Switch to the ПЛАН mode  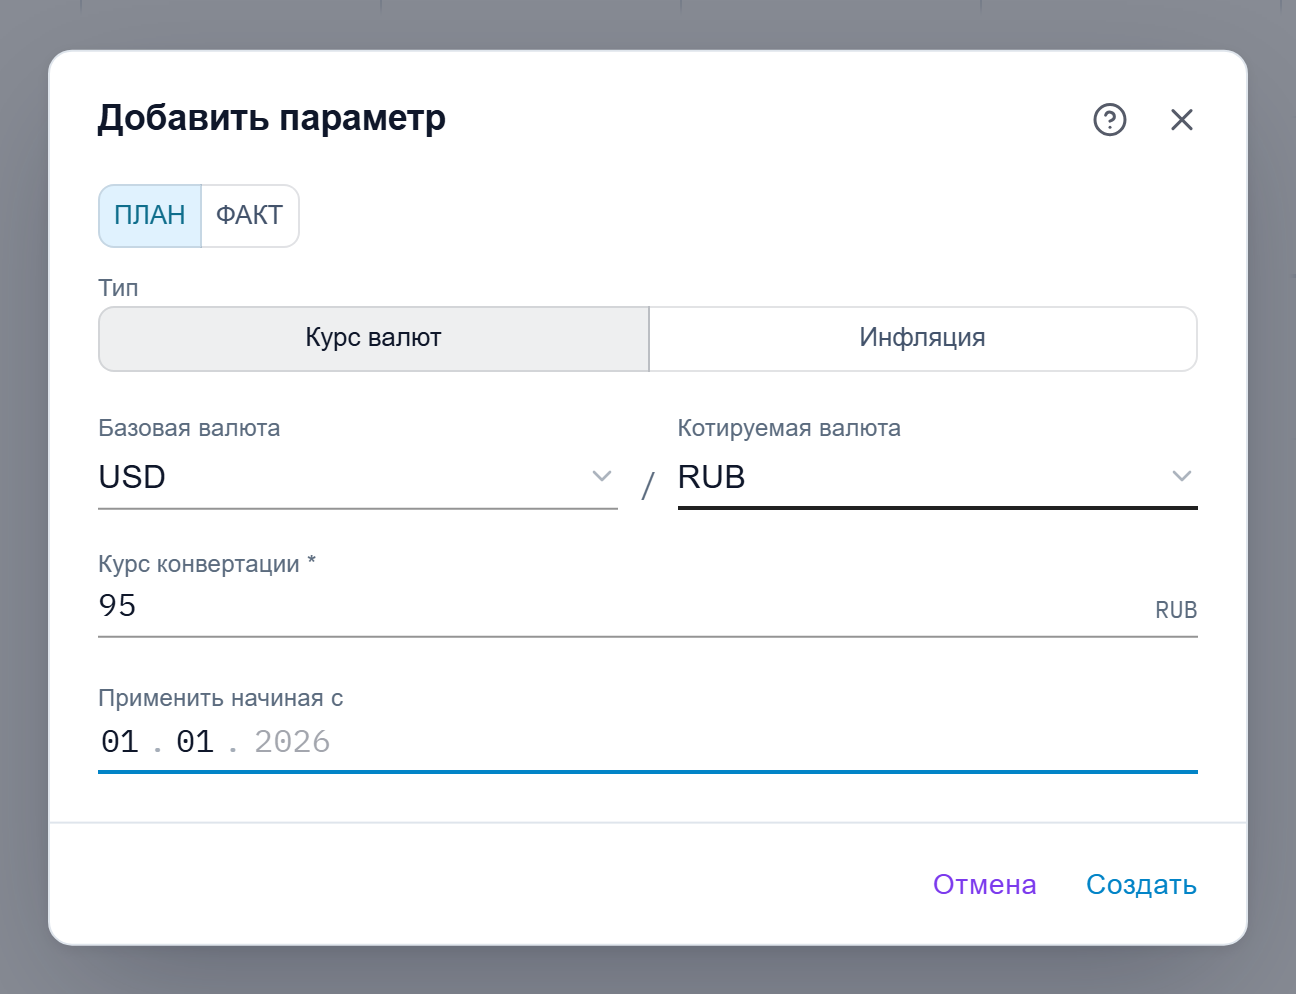[x=150, y=215]
